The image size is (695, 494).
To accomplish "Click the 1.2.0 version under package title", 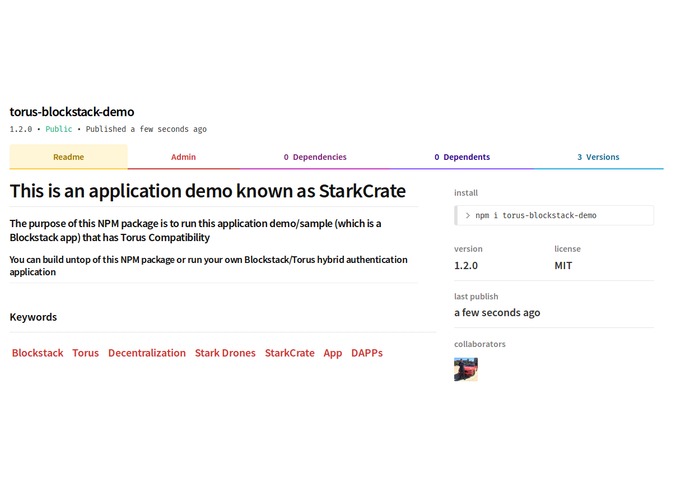I will 21,129.
